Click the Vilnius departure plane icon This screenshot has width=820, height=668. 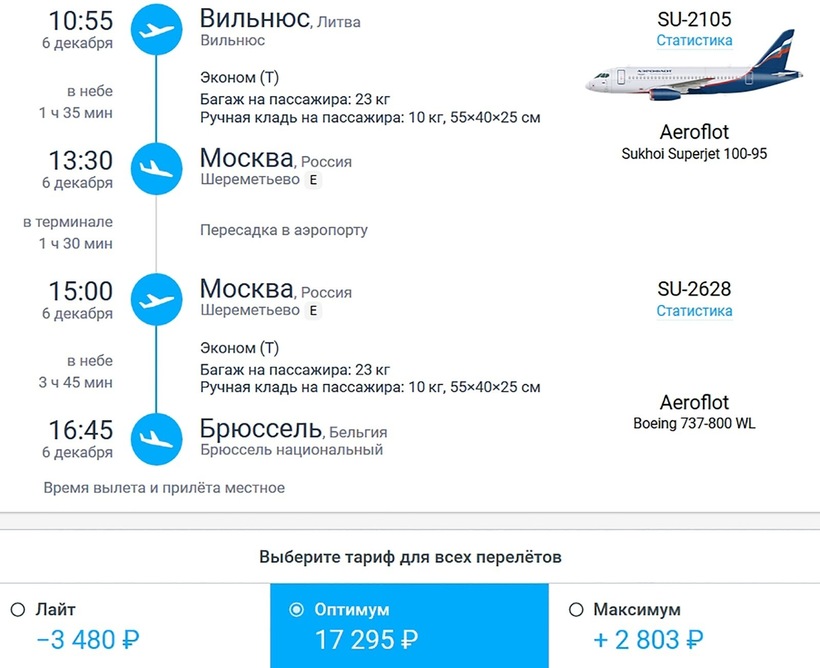[157, 29]
